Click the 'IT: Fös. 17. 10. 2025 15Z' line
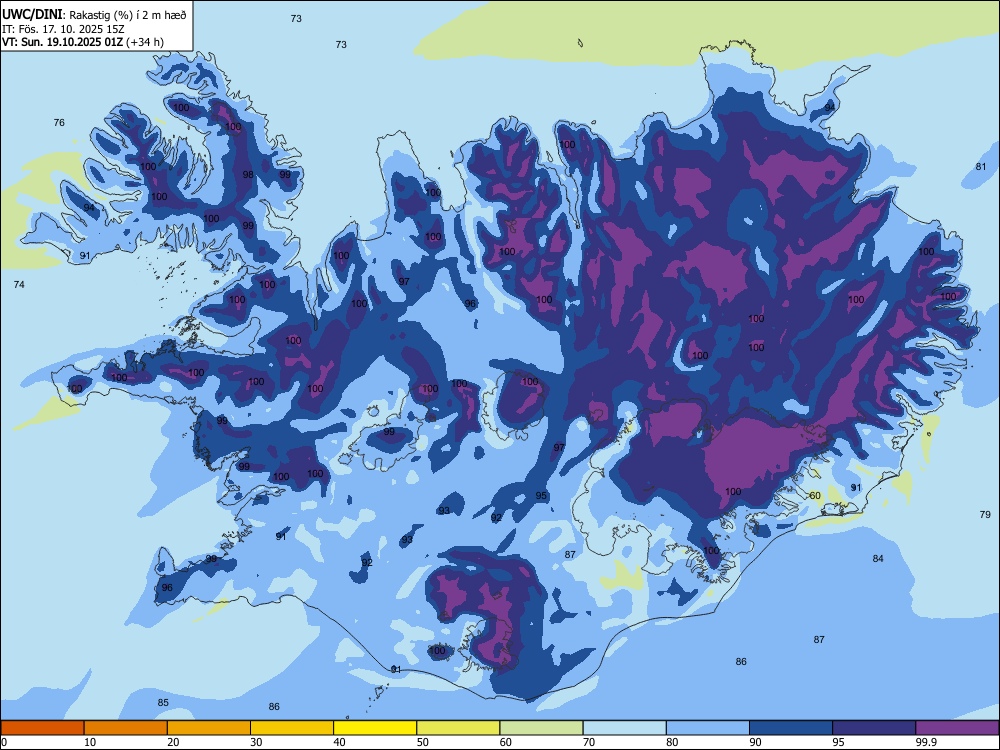The height and width of the screenshot is (750, 1000). click(x=63, y=29)
